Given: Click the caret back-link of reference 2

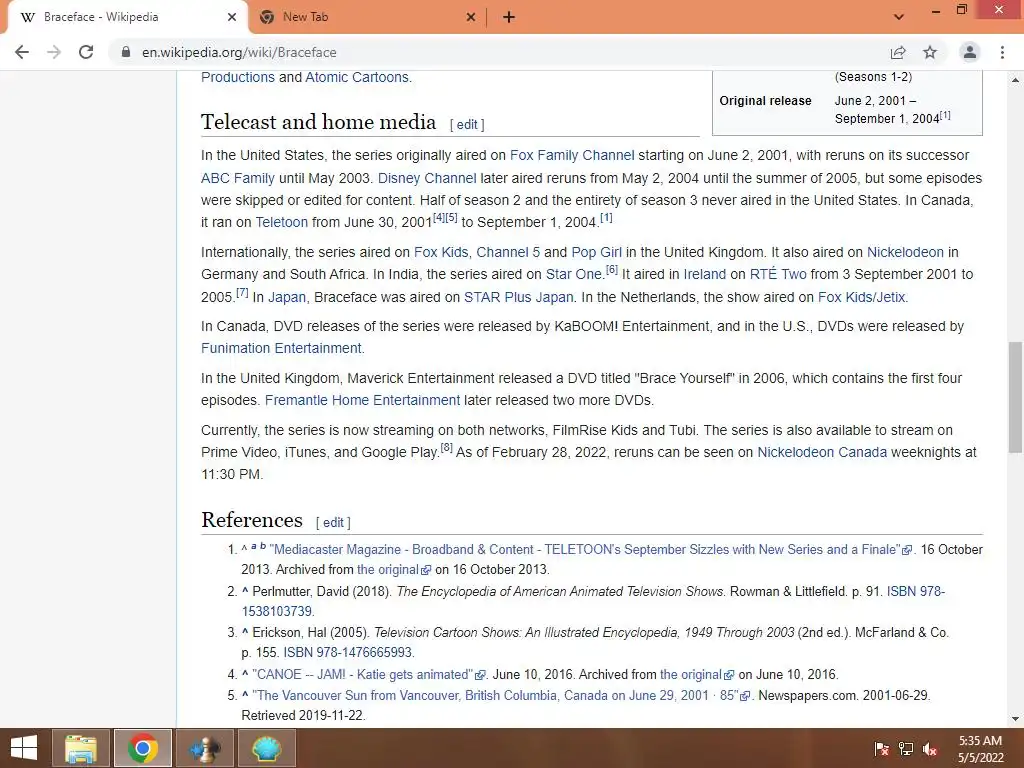Looking at the screenshot, I should click(x=245, y=591).
